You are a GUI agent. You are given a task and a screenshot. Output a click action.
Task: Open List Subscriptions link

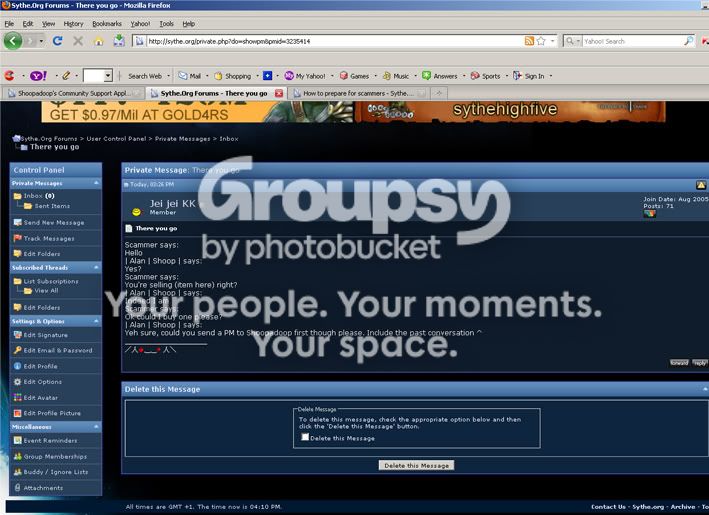(x=51, y=281)
